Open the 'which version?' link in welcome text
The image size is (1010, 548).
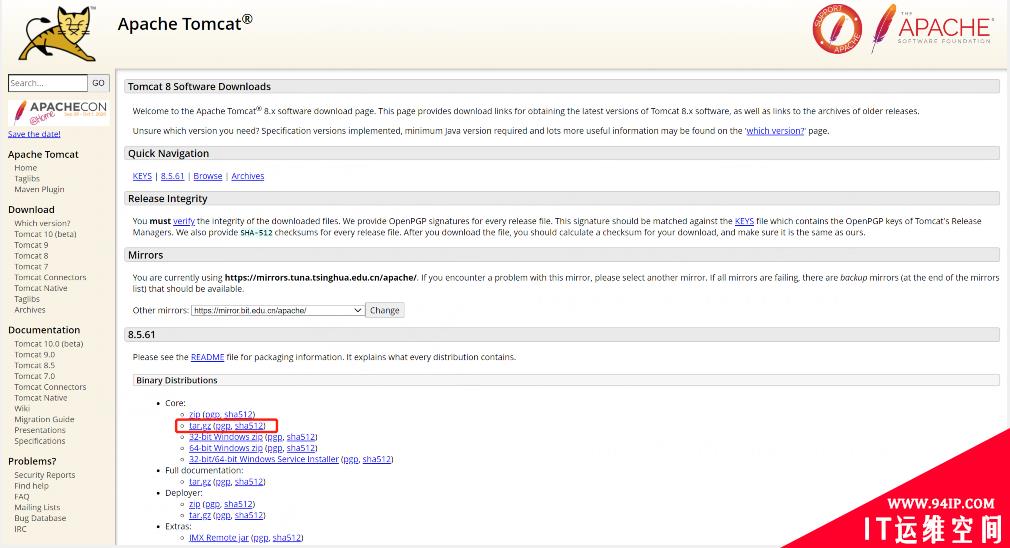(776, 131)
